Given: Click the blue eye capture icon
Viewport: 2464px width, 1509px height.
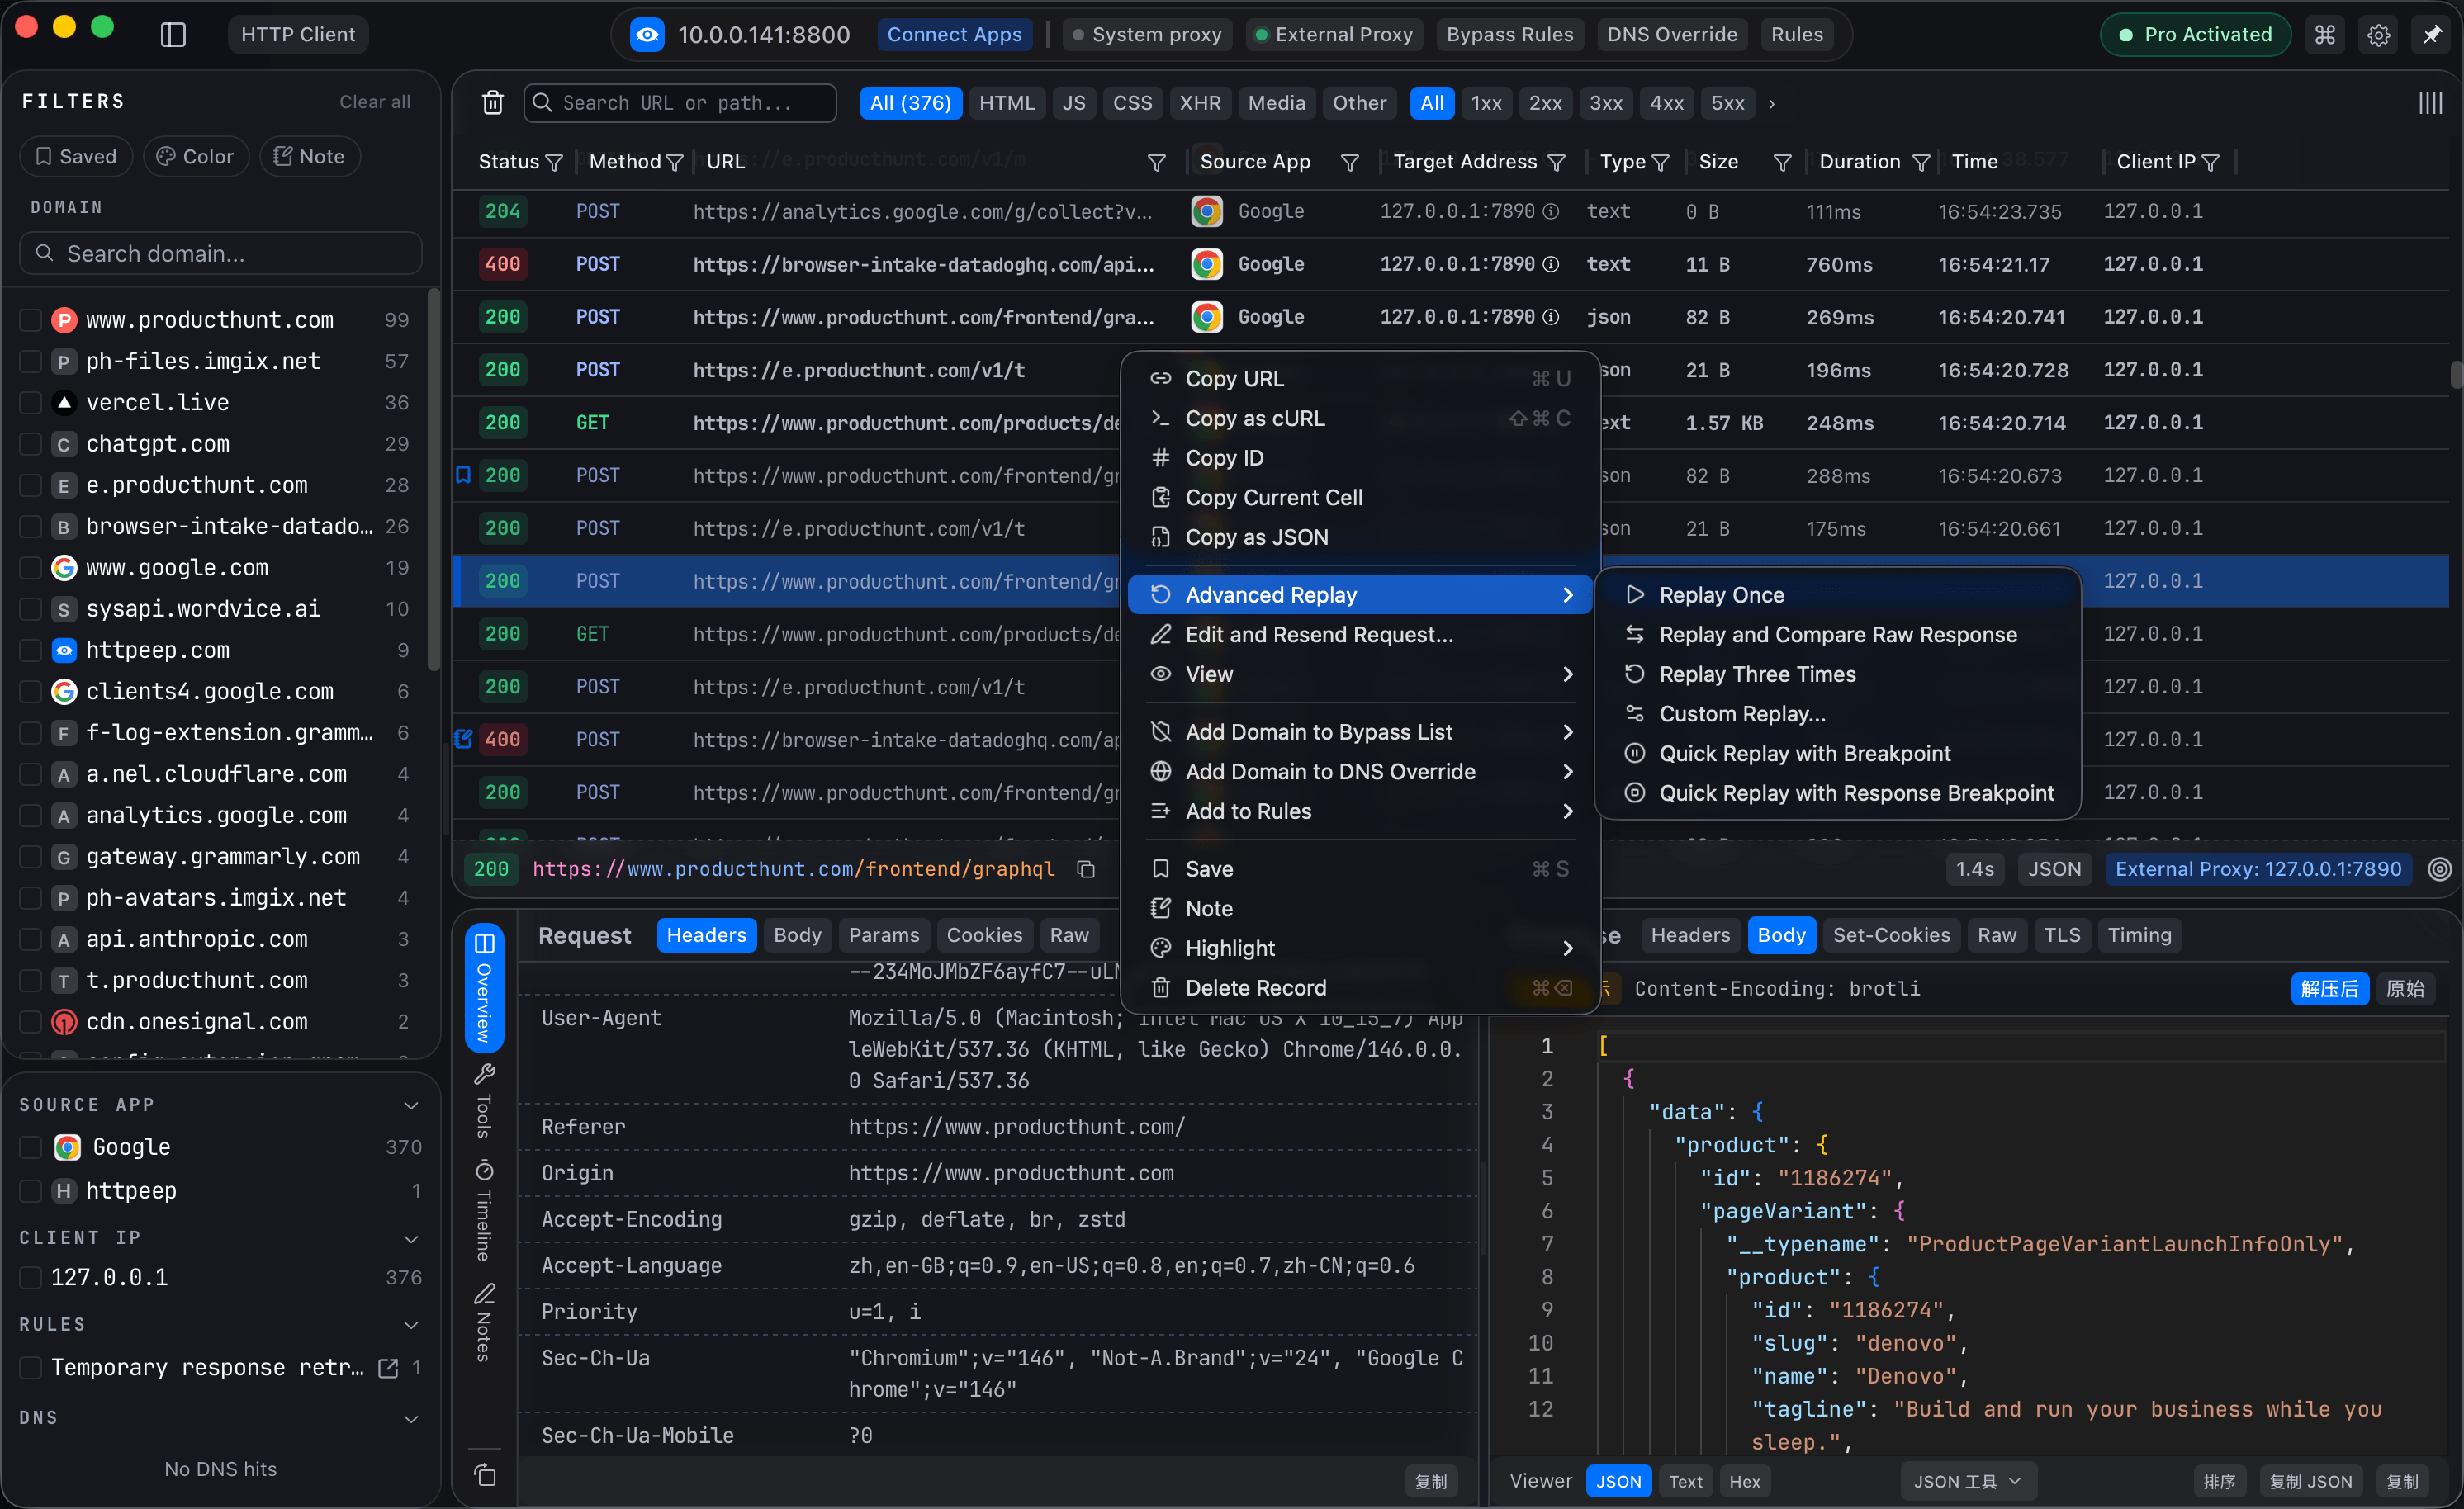Looking at the screenshot, I should [x=647, y=35].
